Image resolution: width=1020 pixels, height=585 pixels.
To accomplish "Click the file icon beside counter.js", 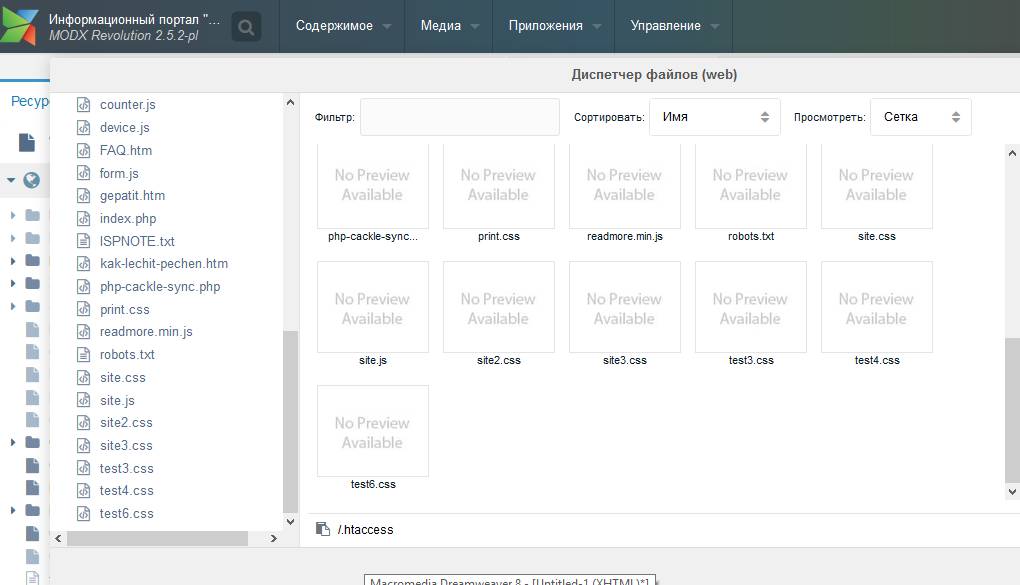I will (x=84, y=105).
